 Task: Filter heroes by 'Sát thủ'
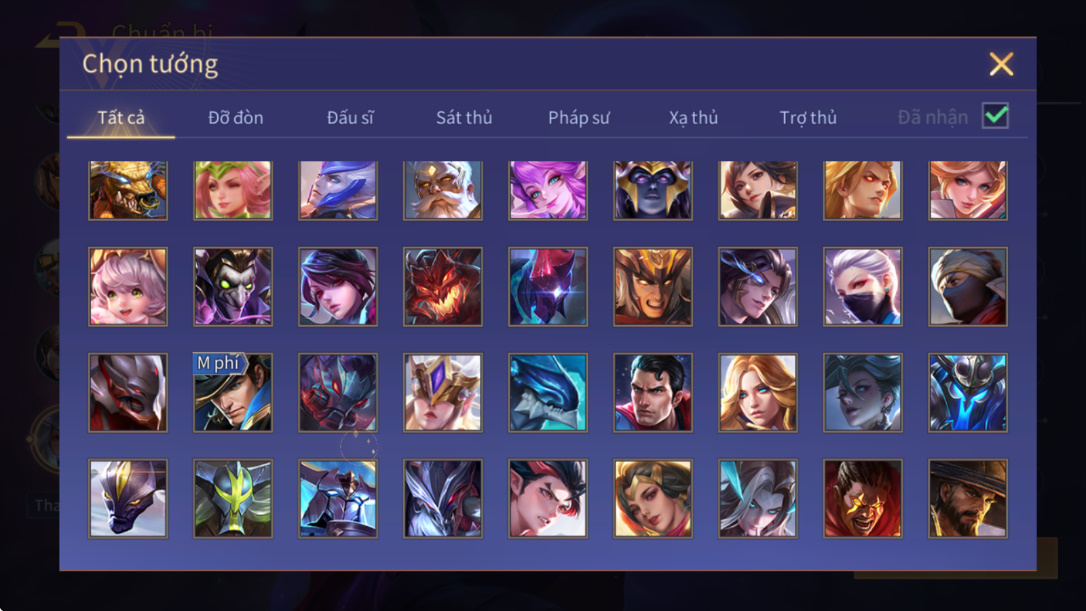point(464,118)
